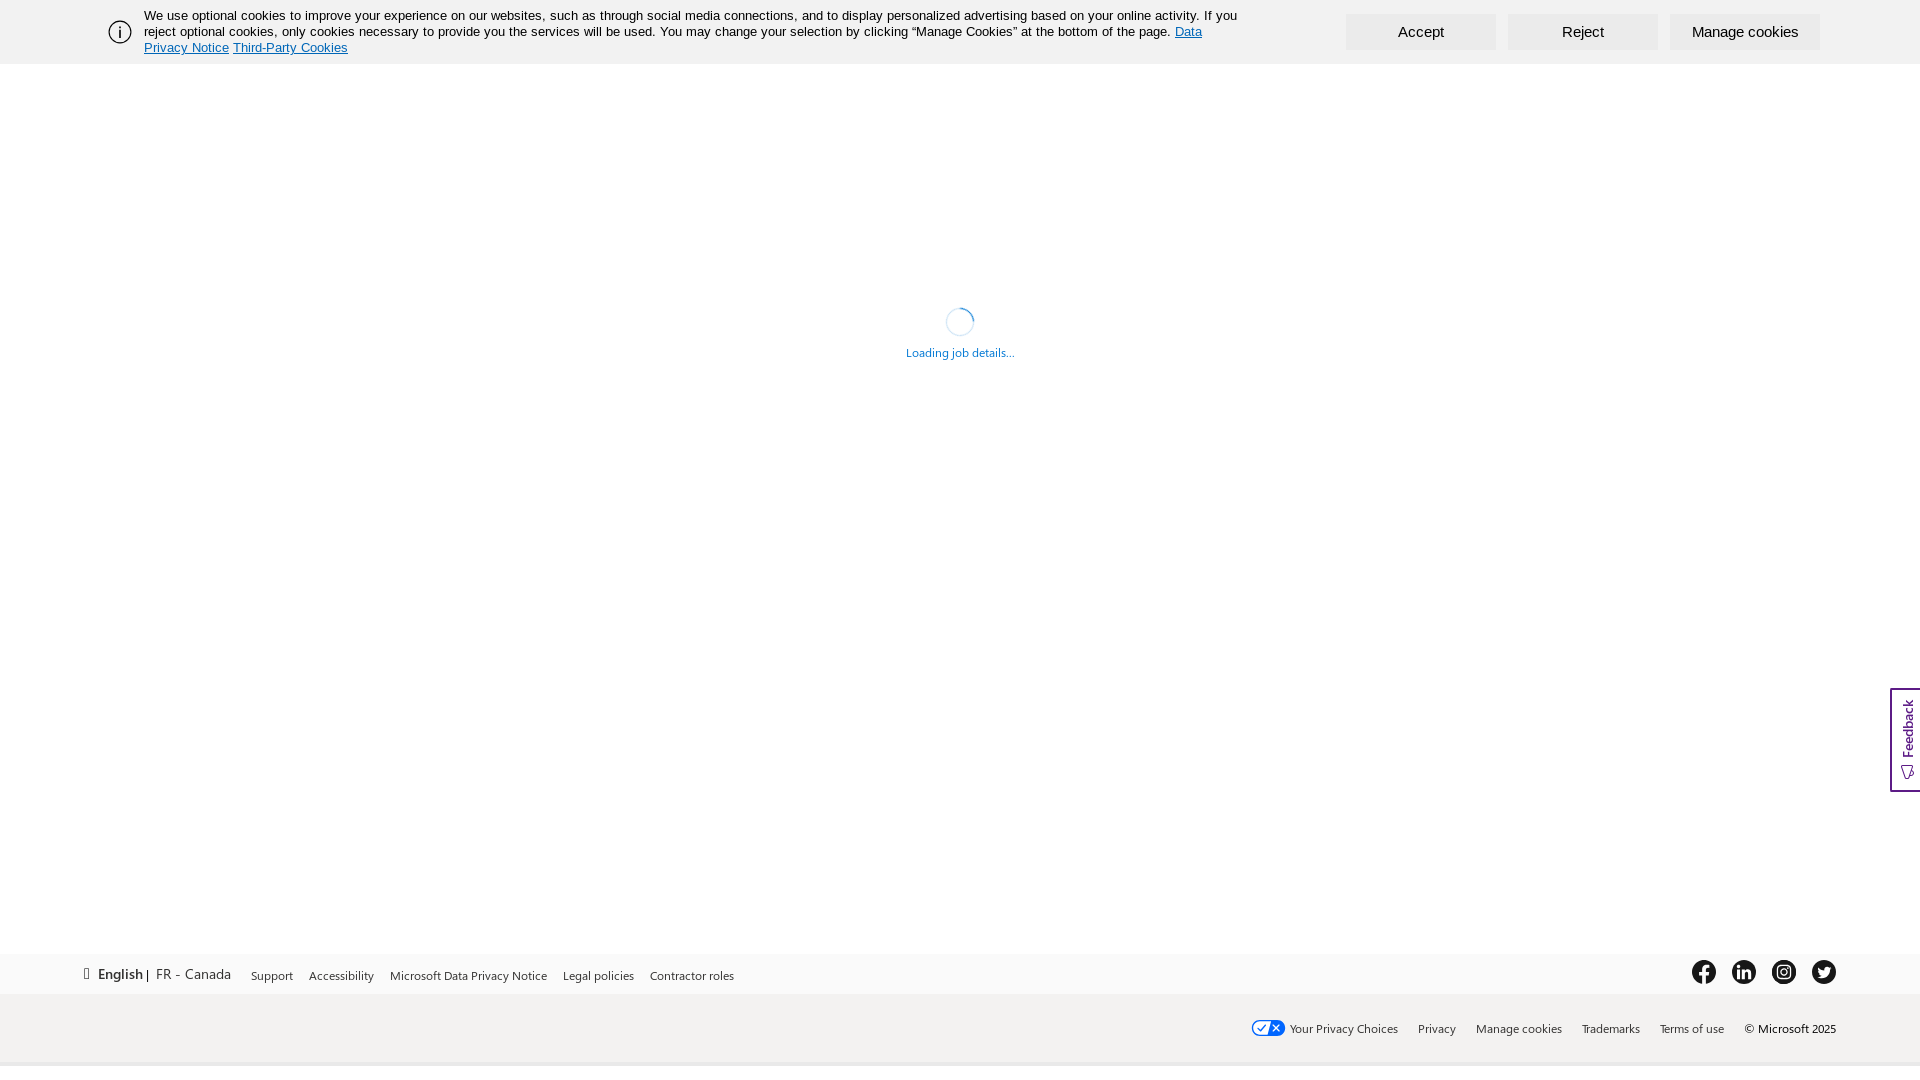Open the LinkedIn icon
The image size is (1920, 1080).
(1744, 972)
